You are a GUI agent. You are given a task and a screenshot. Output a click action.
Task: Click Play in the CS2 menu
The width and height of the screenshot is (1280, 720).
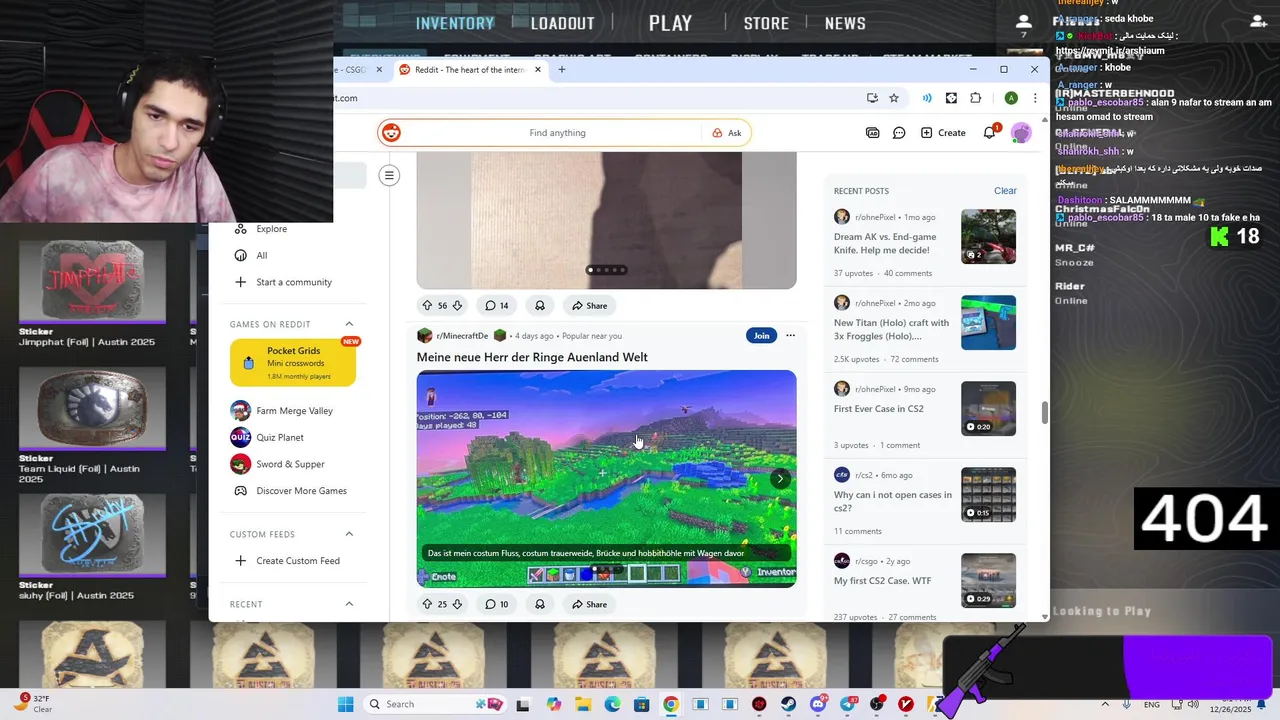670,23
